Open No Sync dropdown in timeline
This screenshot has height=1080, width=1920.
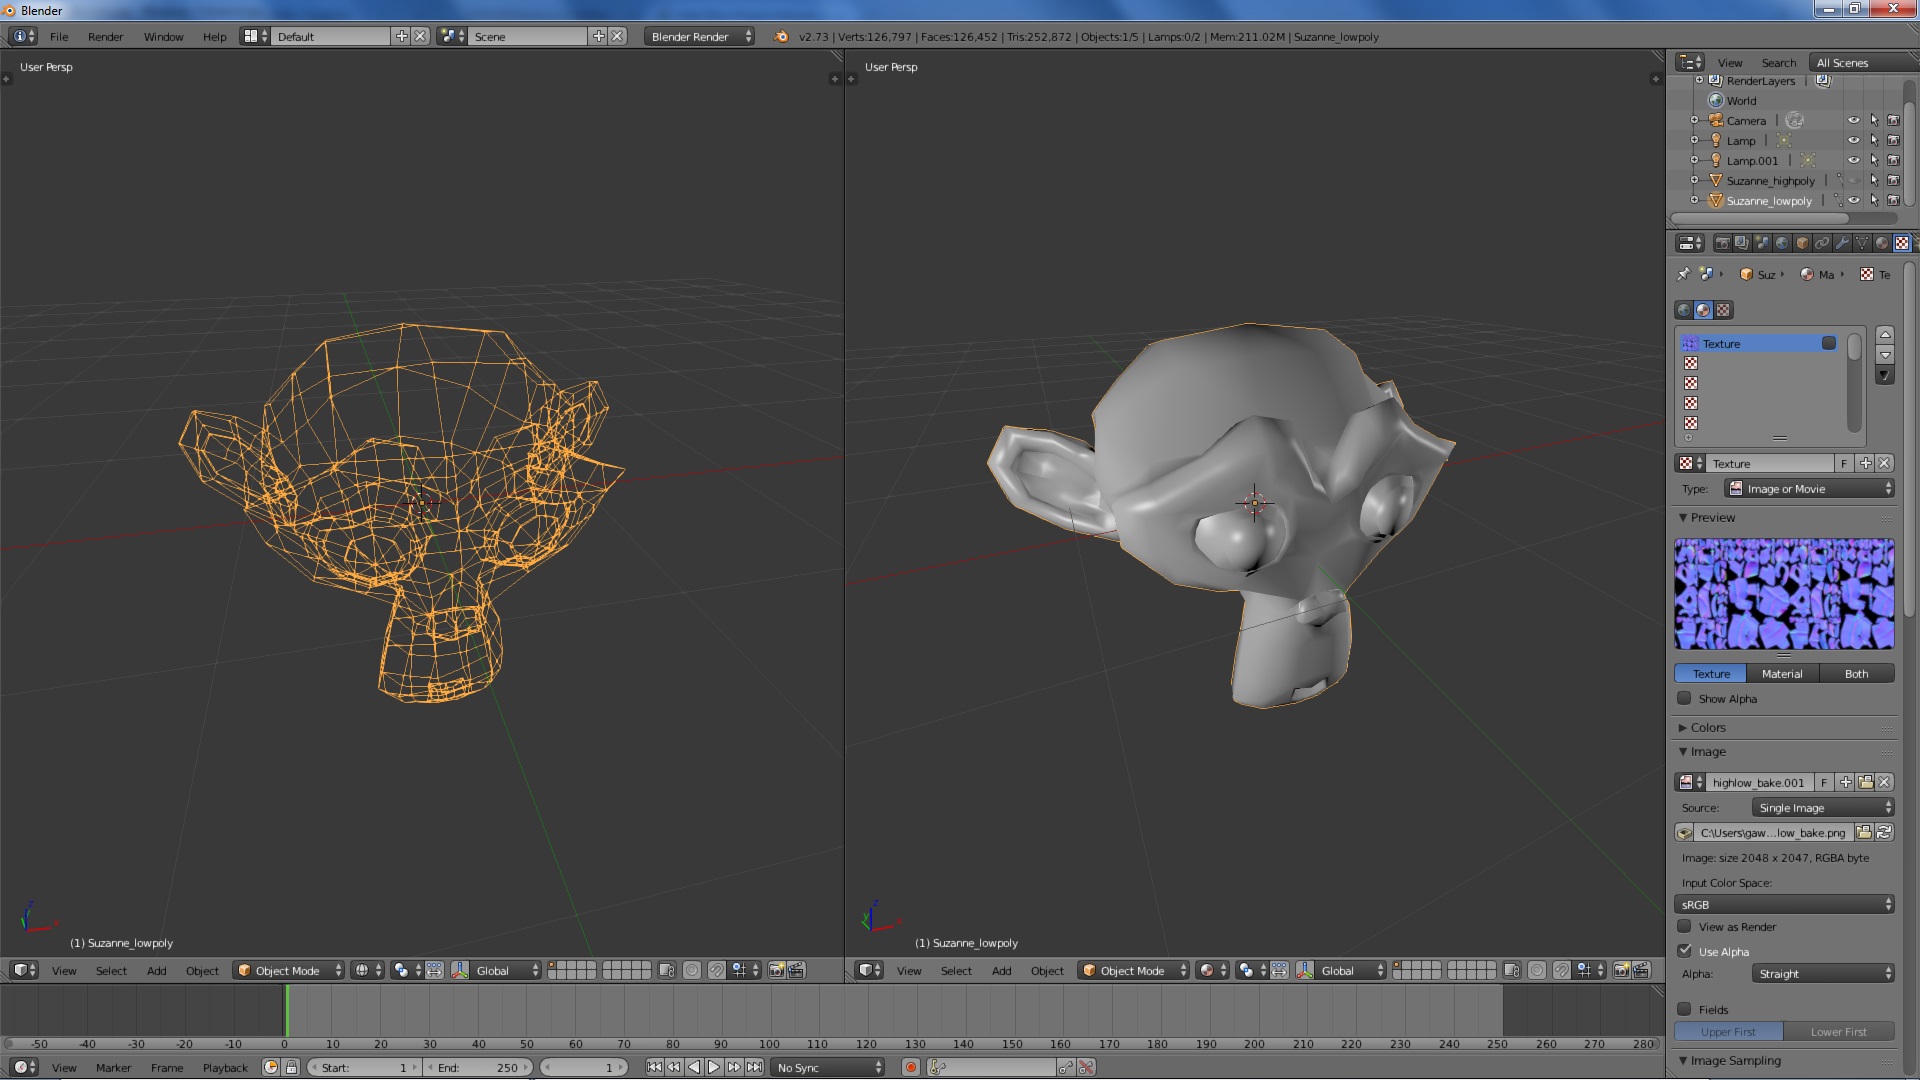click(x=828, y=1067)
